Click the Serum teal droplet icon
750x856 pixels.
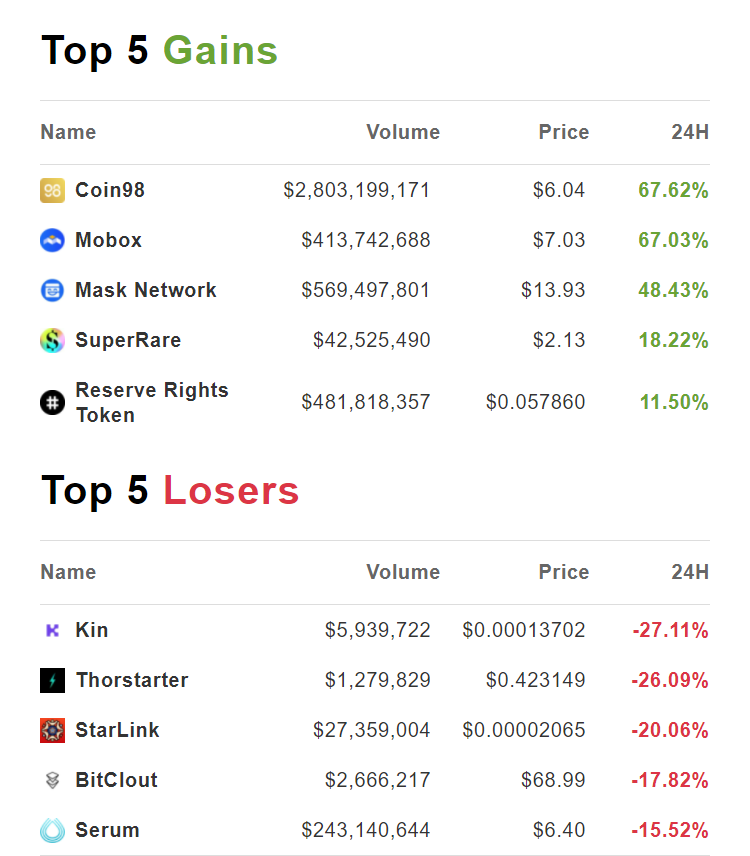click(x=52, y=830)
